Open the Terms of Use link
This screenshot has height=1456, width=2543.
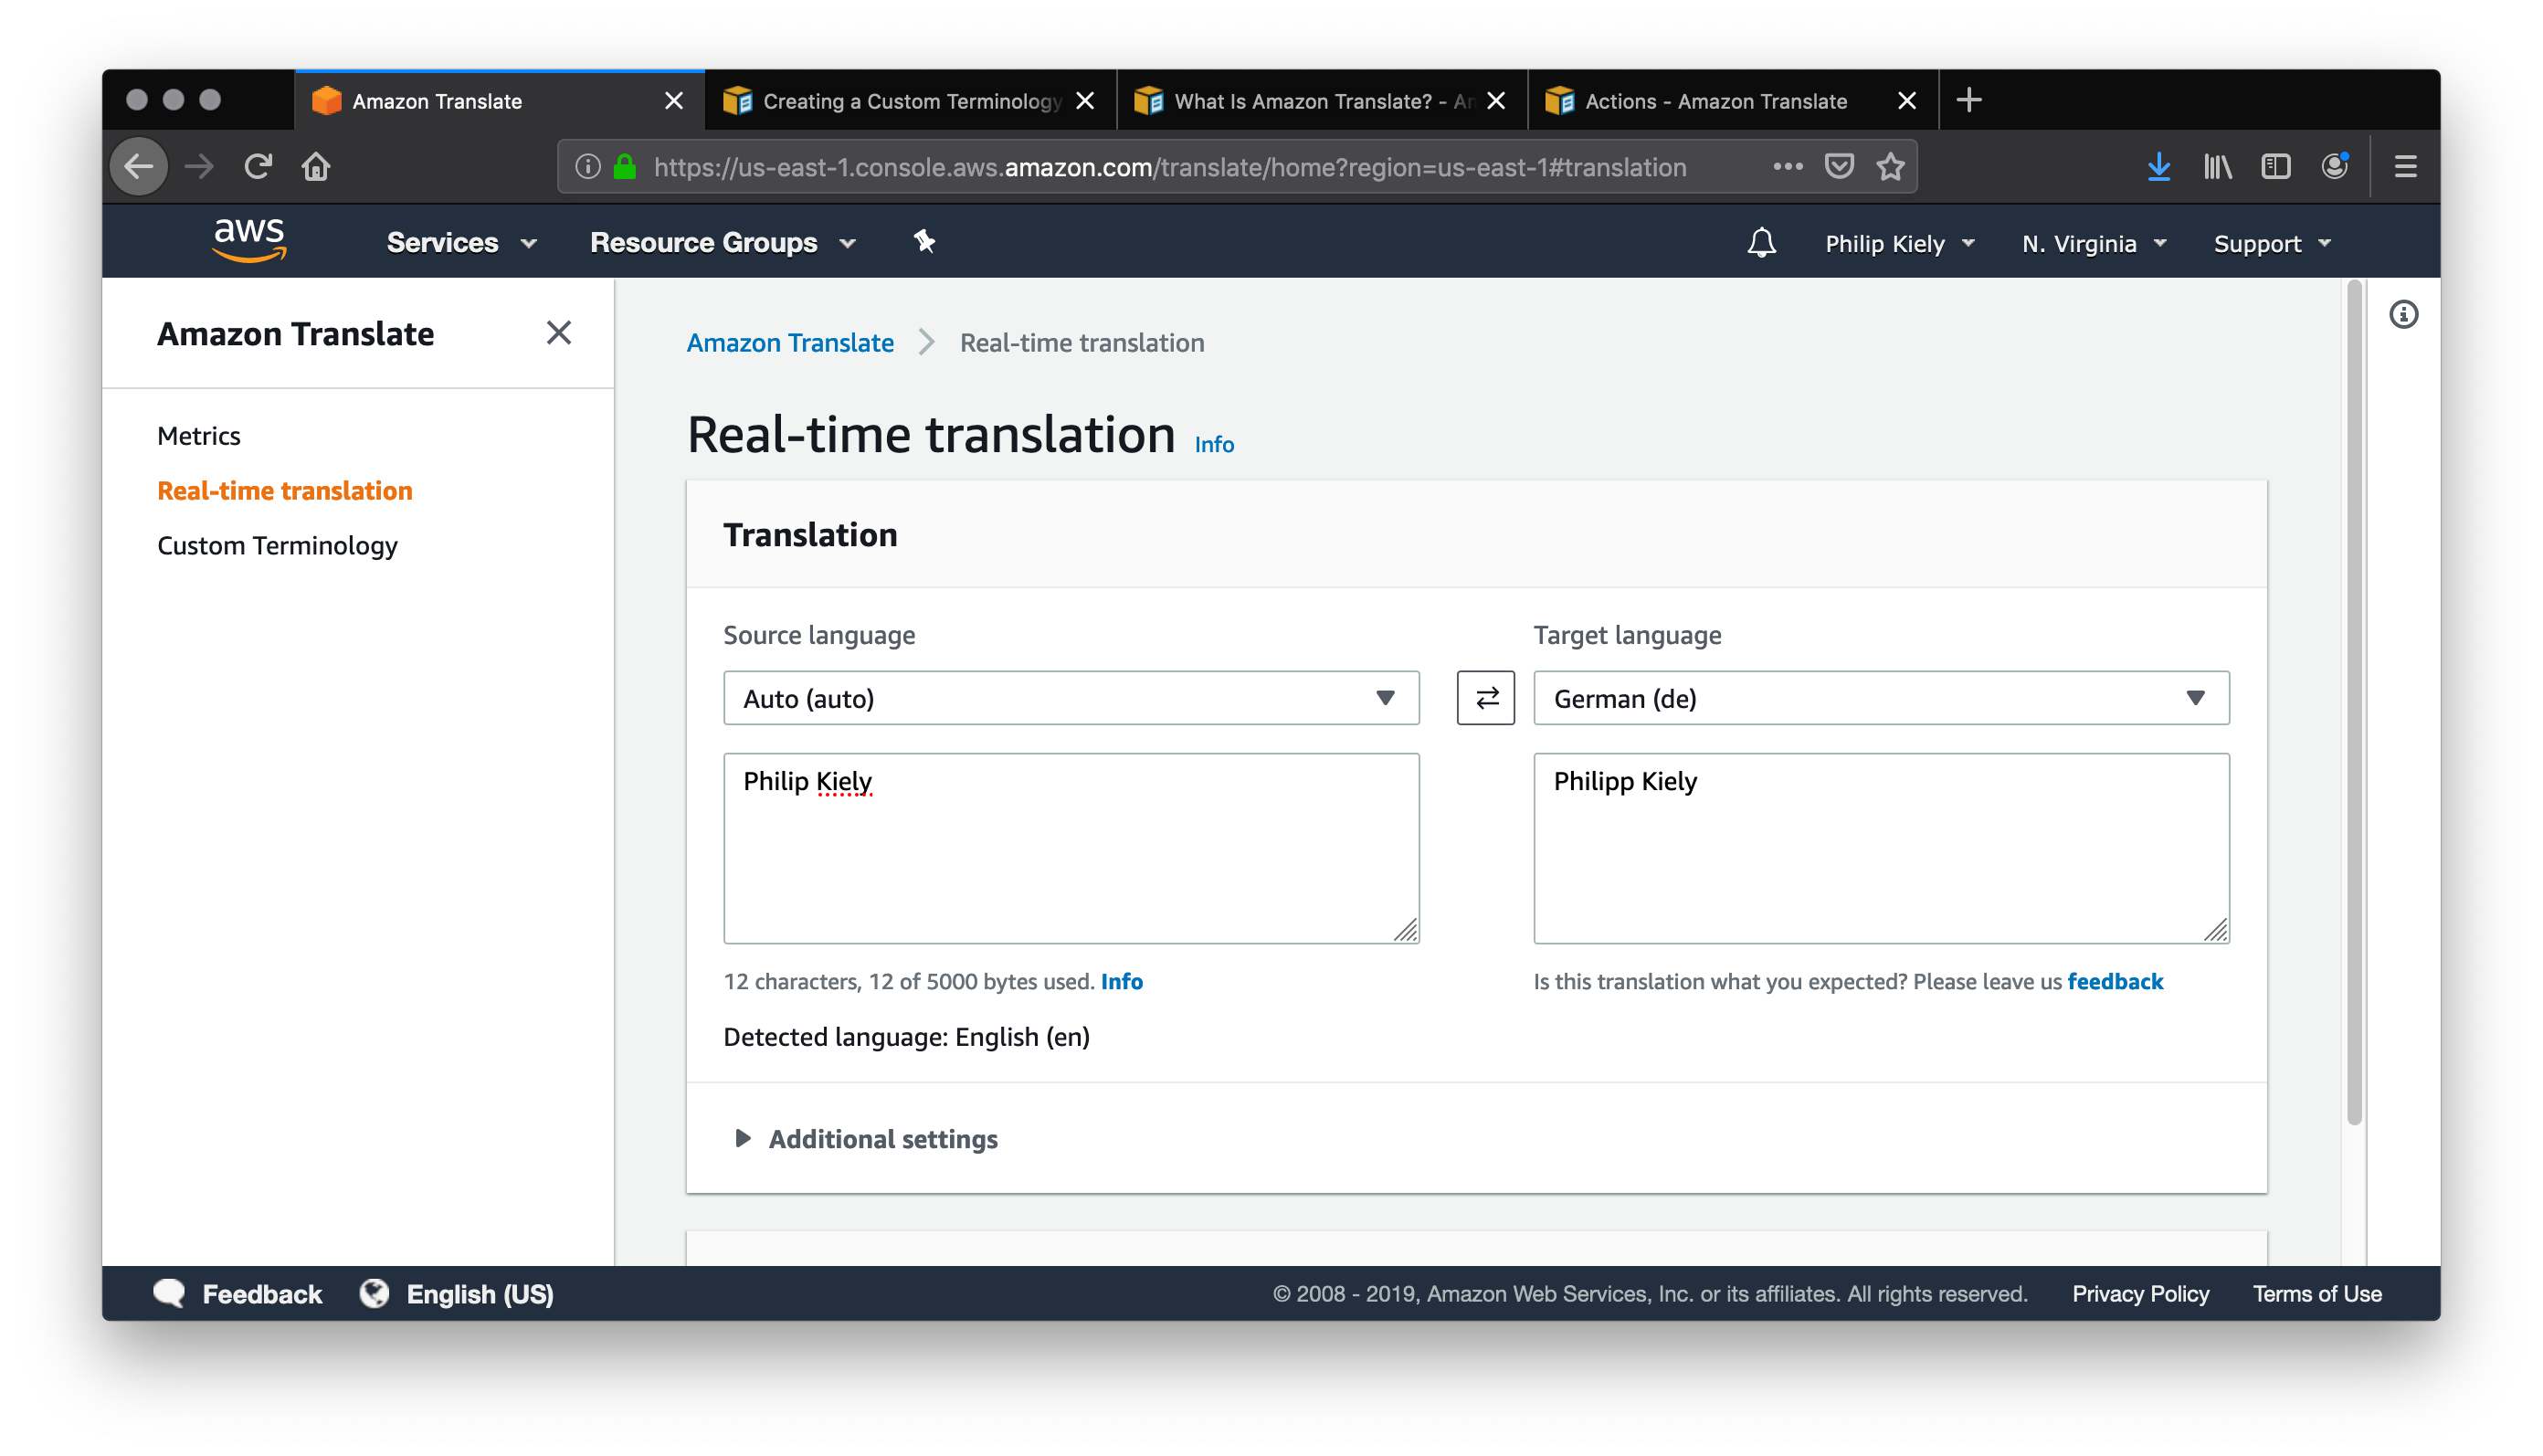(x=2317, y=1294)
